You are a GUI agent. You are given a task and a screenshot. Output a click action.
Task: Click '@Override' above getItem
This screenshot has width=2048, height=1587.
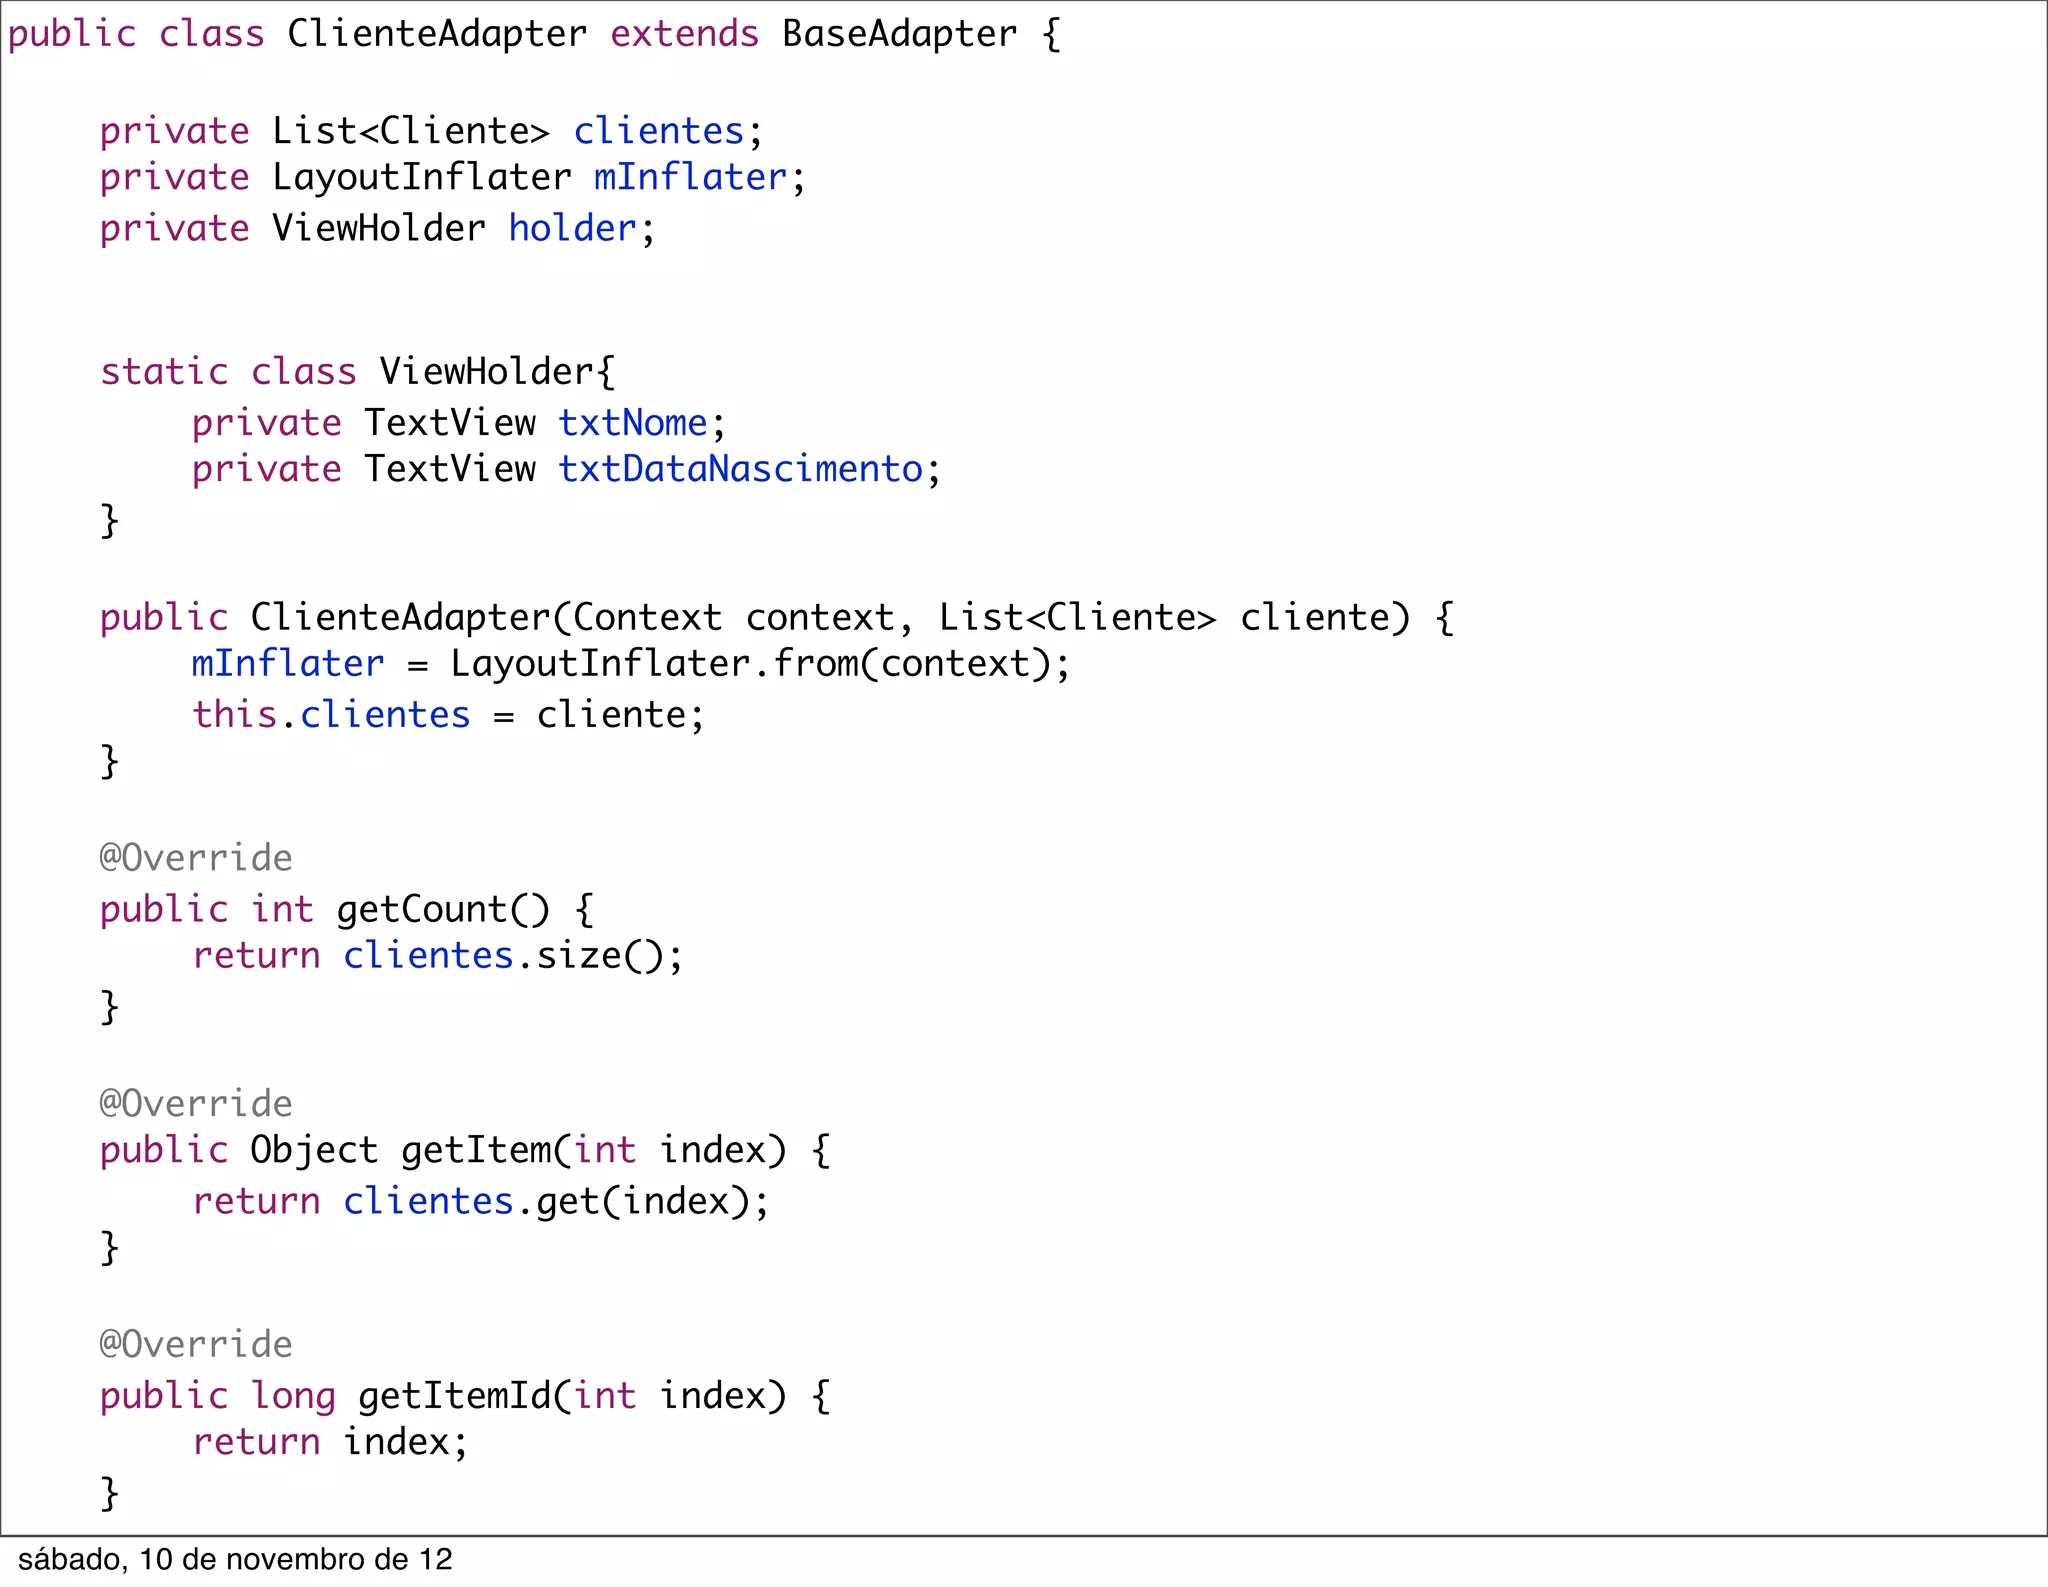pyautogui.click(x=196, y=1104)
